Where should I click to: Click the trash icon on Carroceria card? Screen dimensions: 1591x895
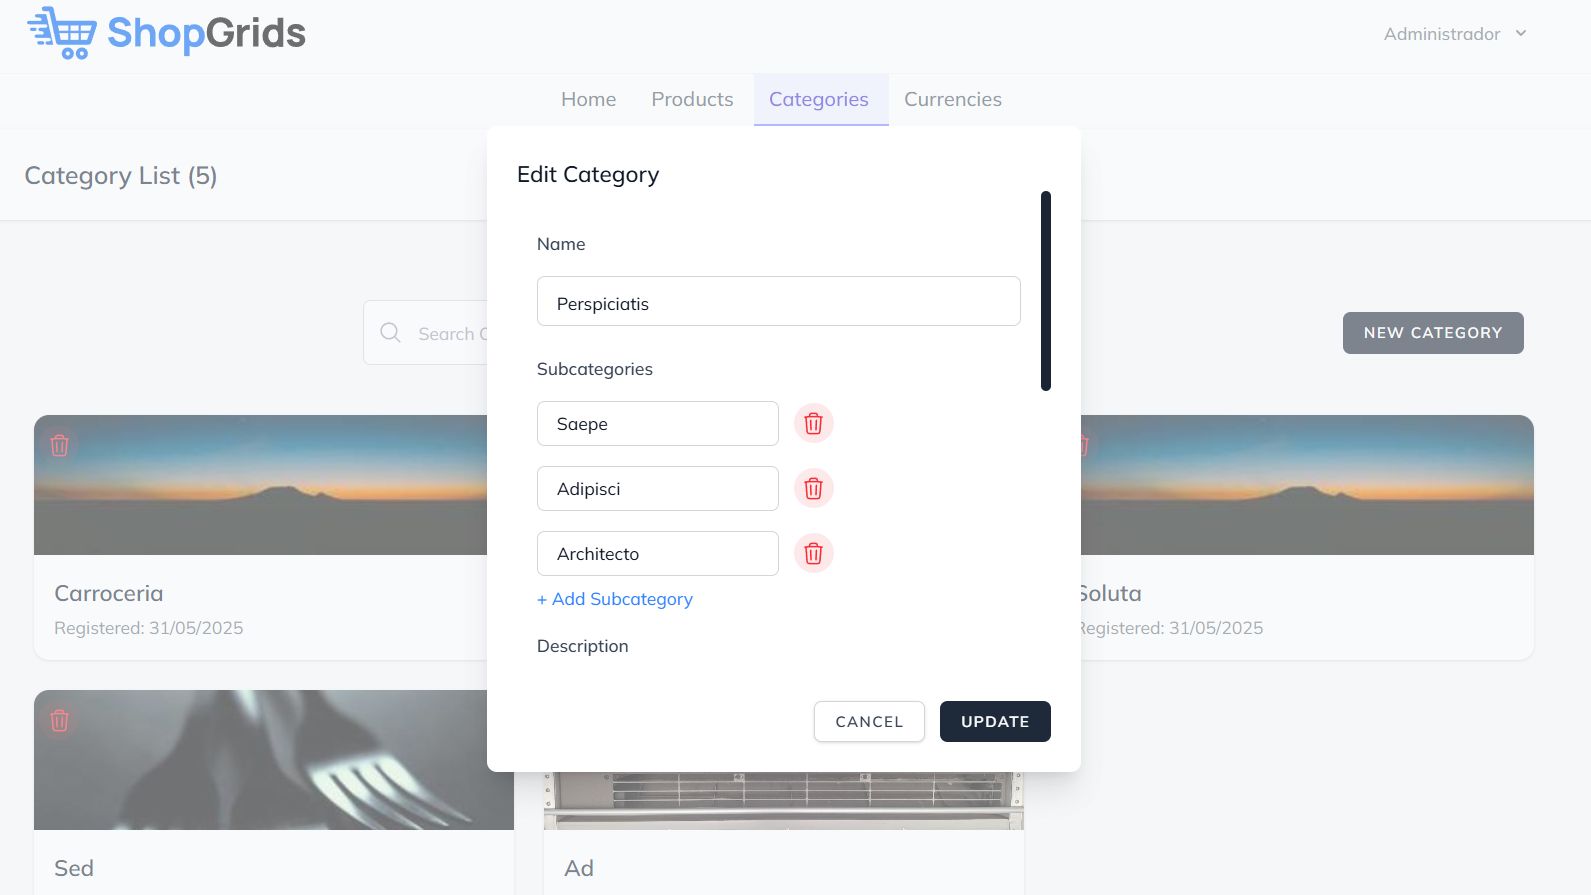(60, 445)
